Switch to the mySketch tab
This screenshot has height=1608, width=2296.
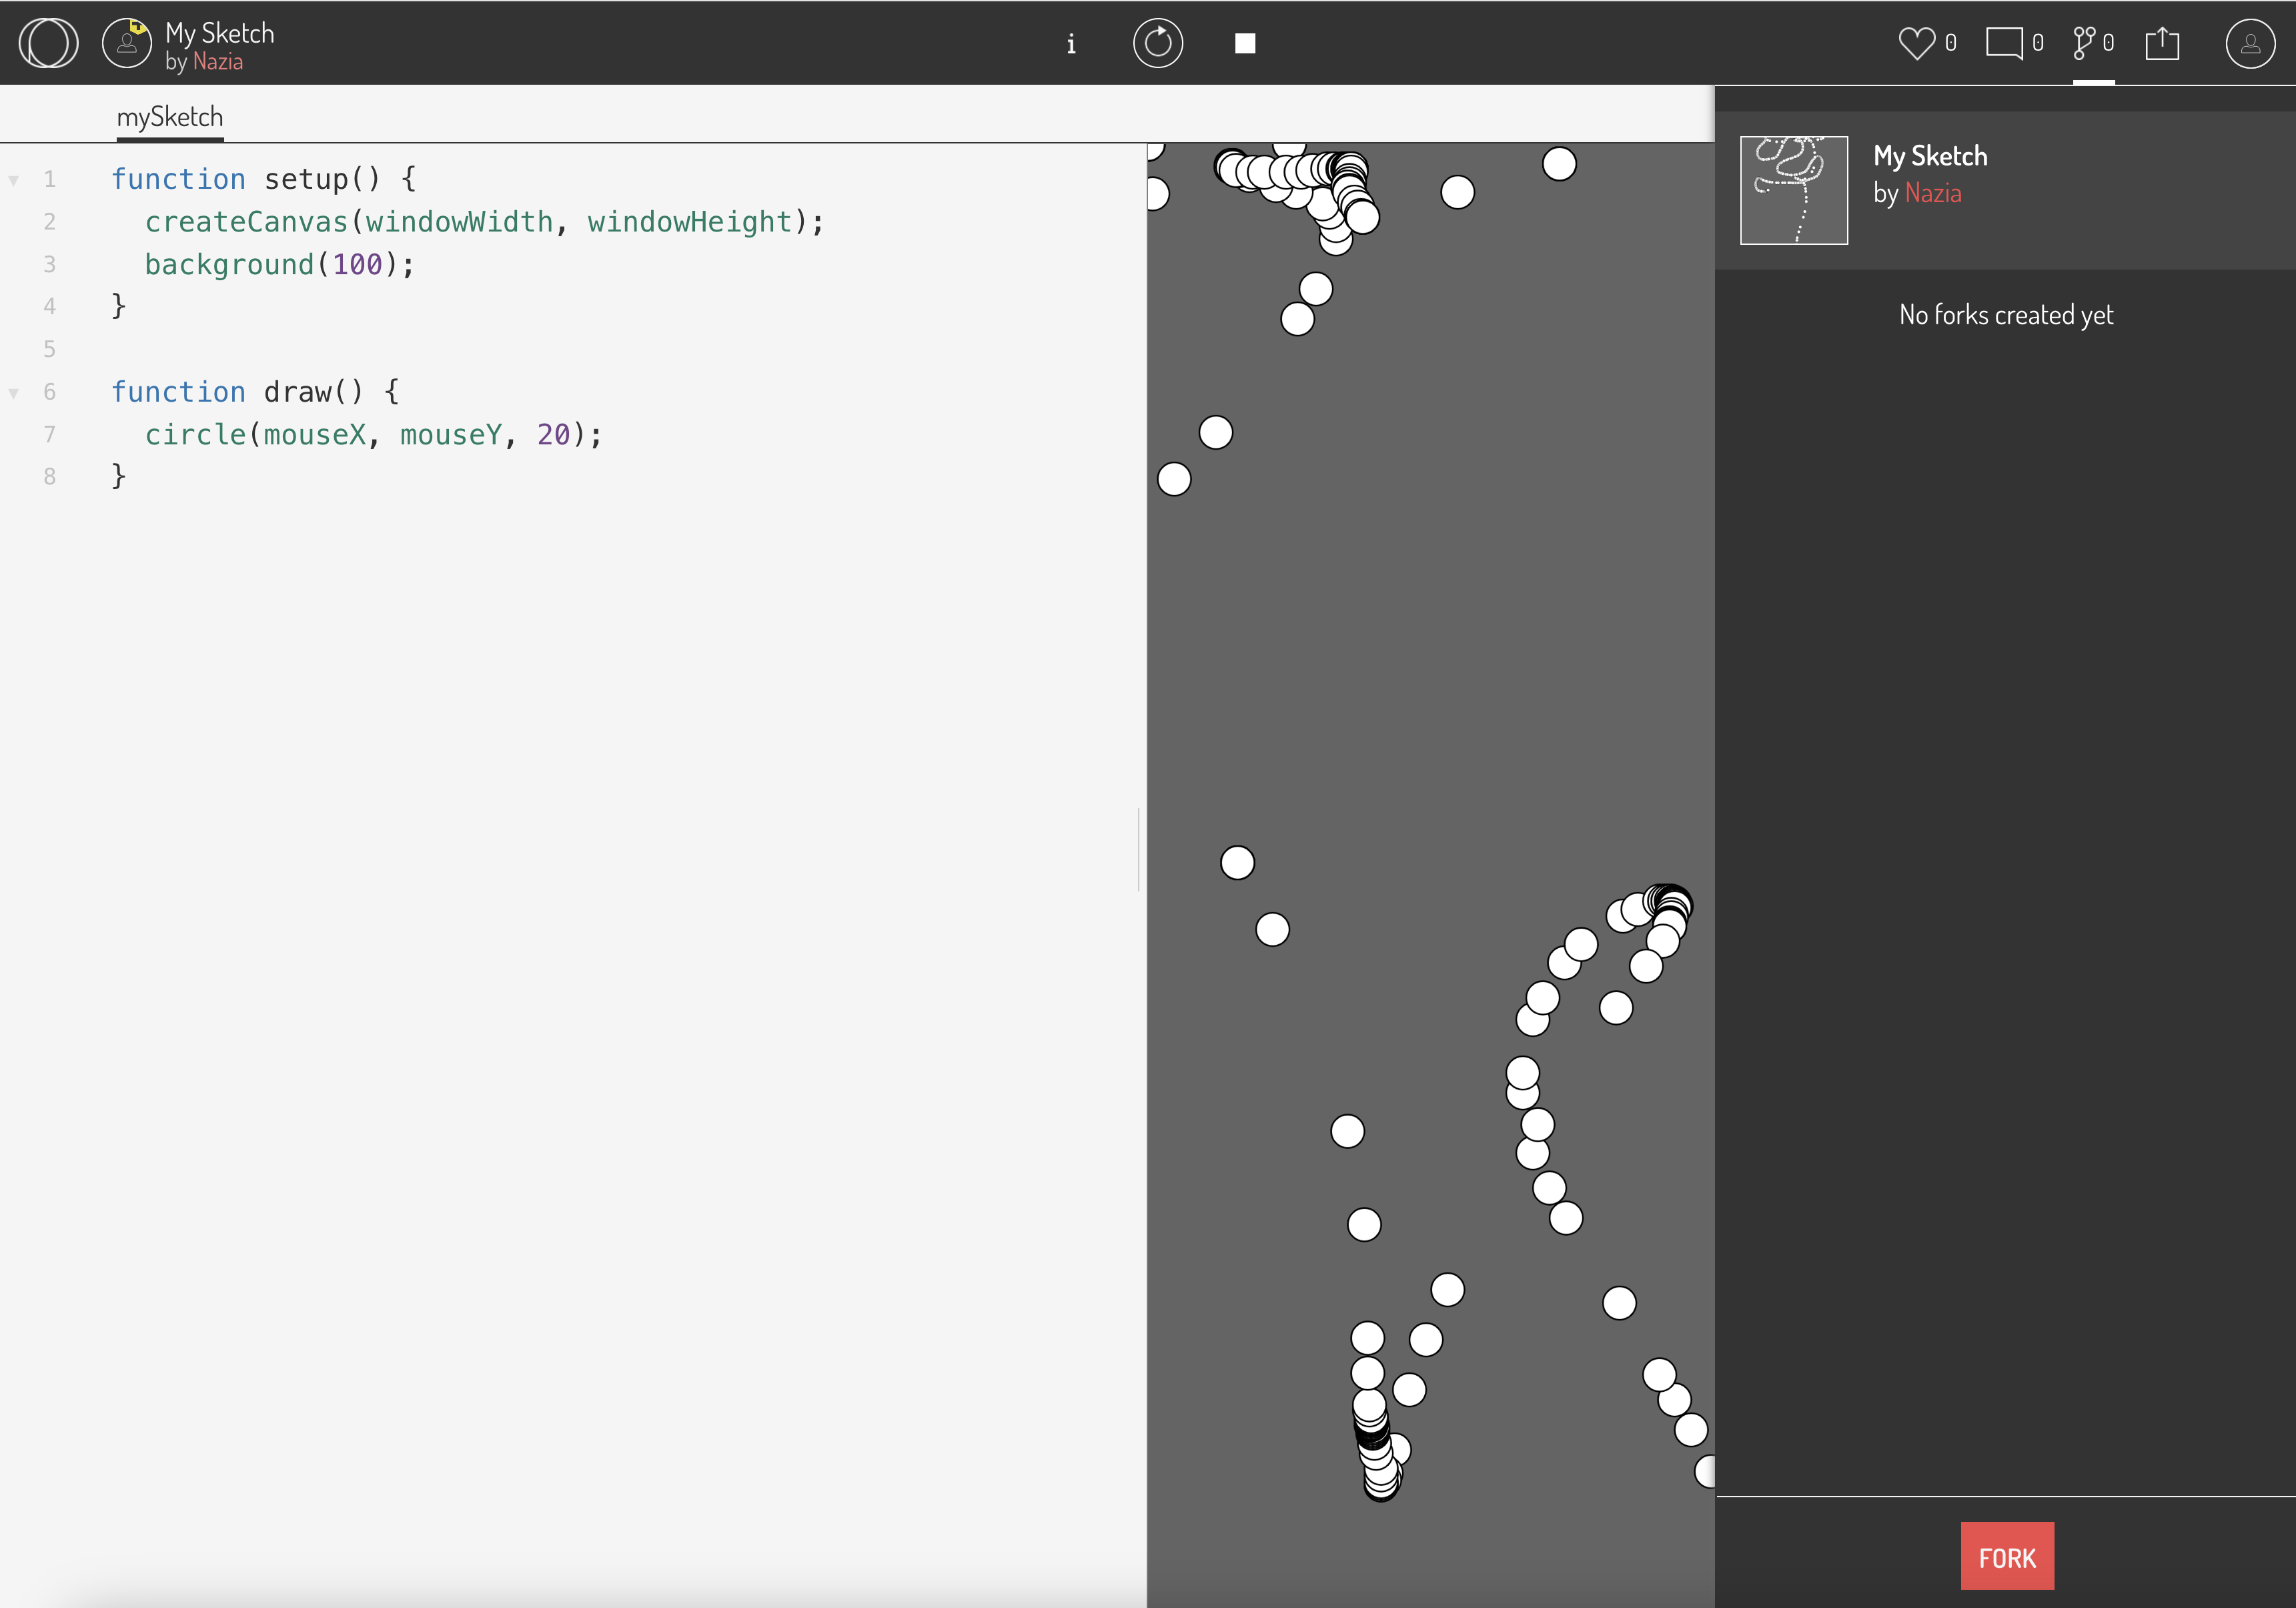coord(170,116)
